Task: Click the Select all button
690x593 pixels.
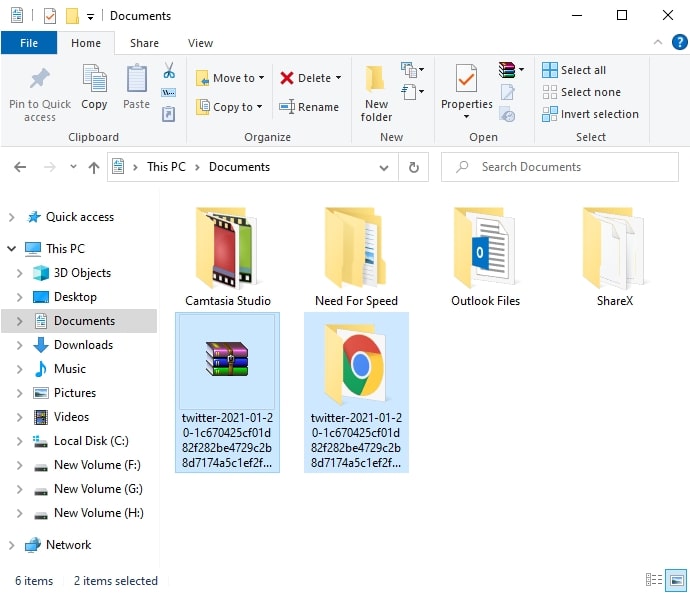Action: (574, 70)
